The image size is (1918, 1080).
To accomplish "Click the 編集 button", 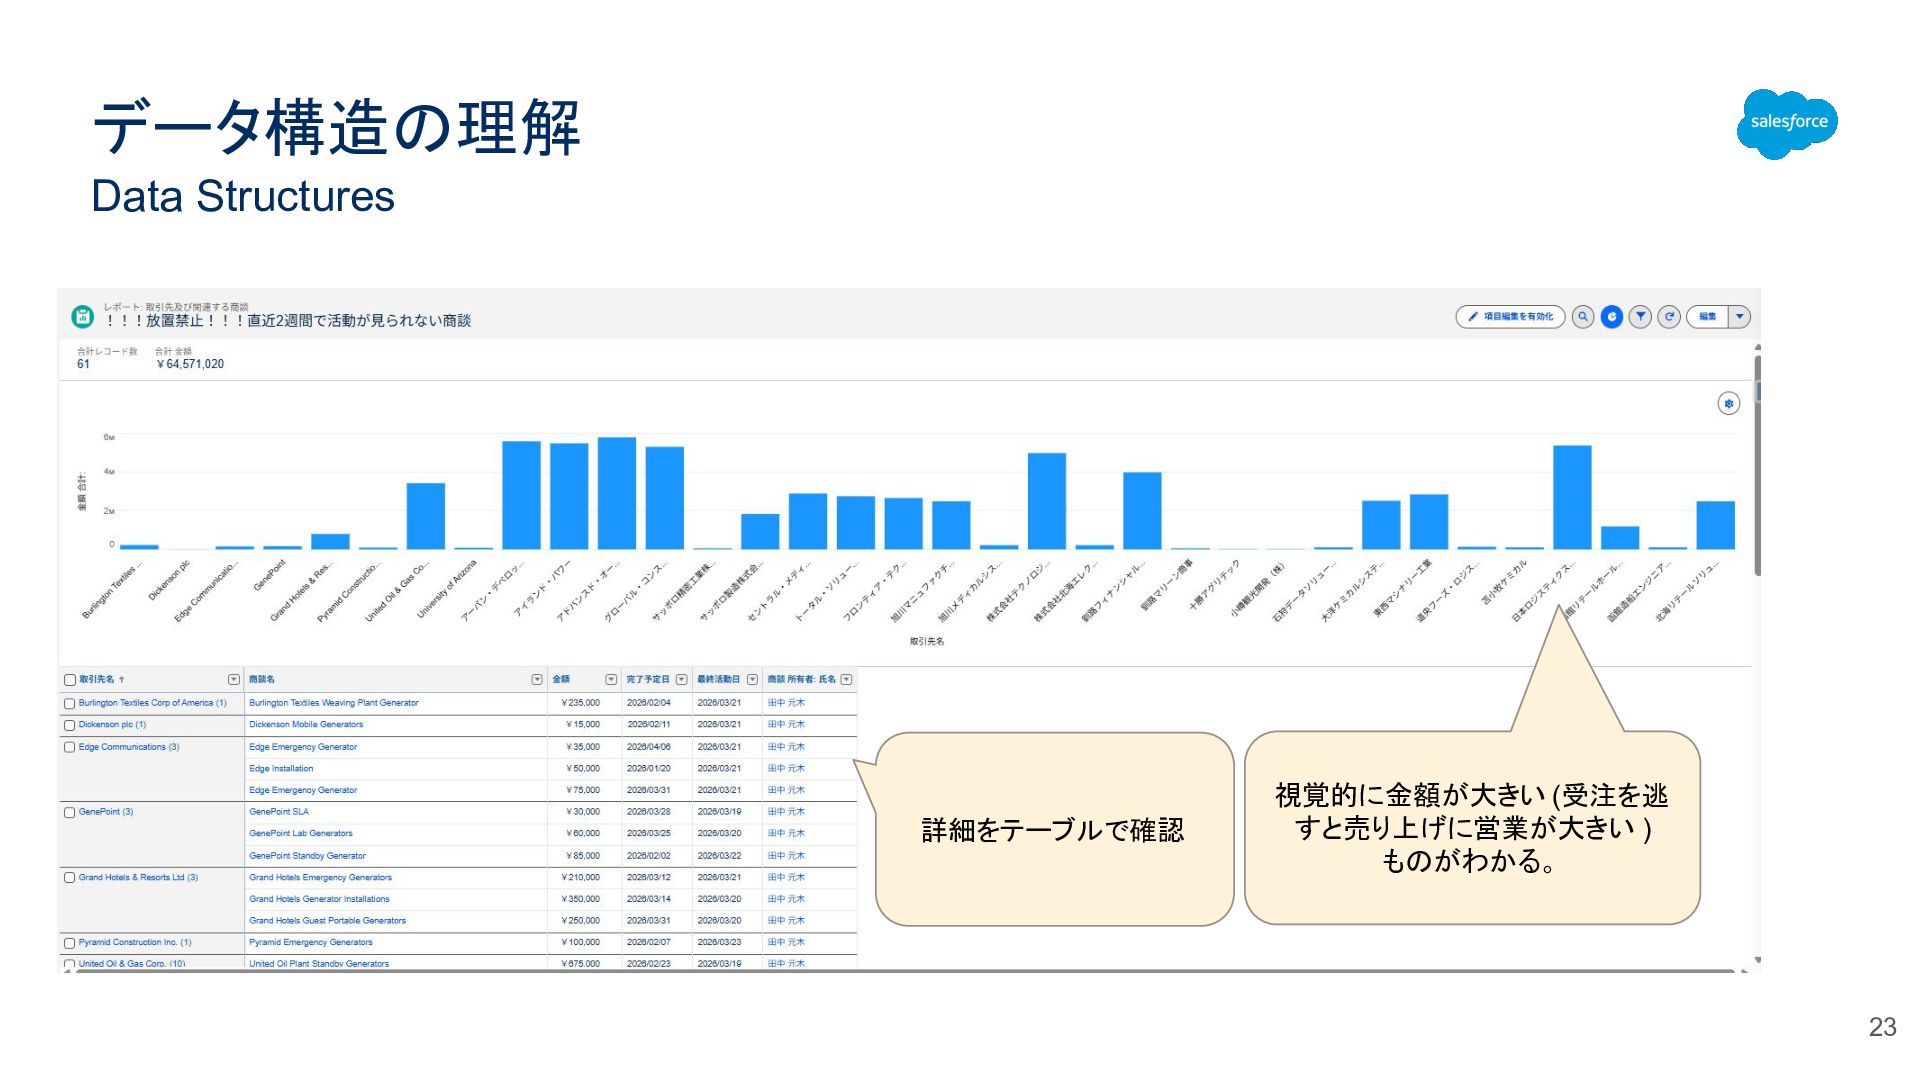I will pyautogui.click(x=1708, y=317).
